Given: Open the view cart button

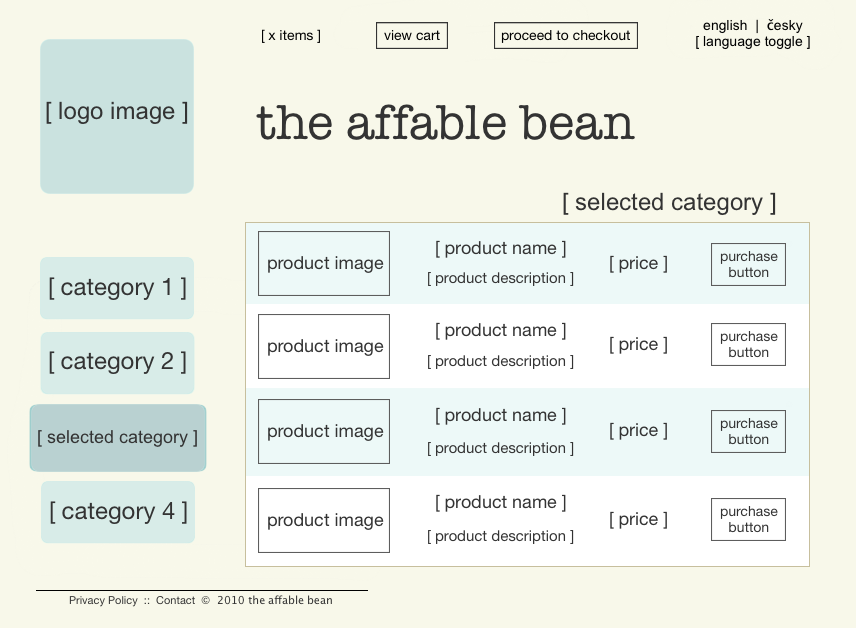Looking at the screenshot, I should (412, 36).
